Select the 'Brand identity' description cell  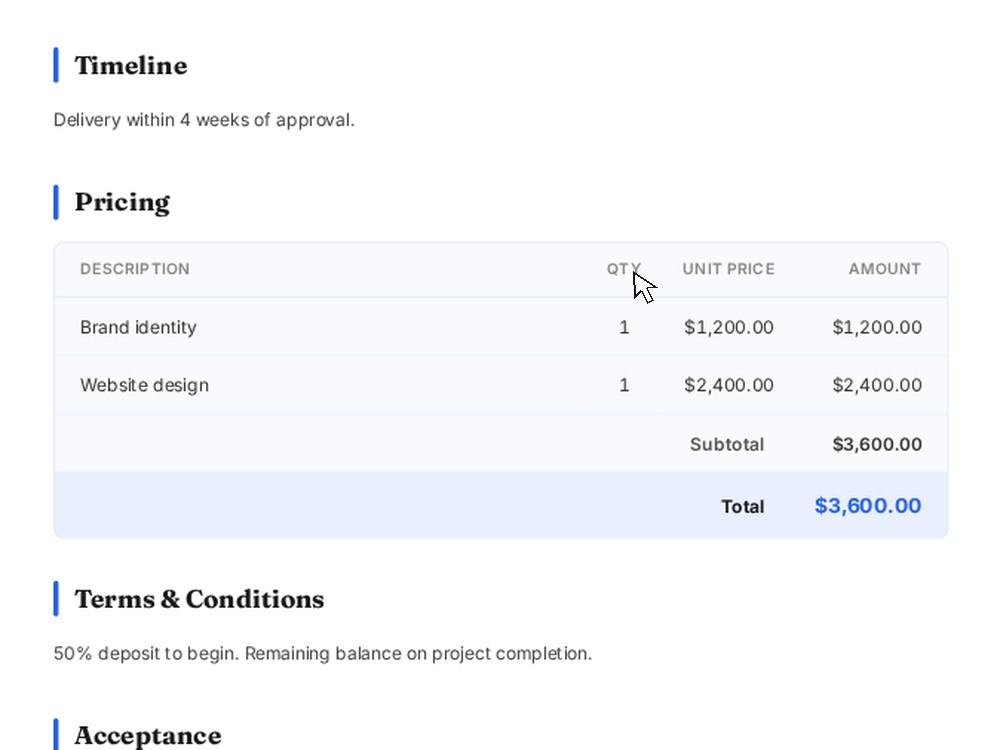coord(138,327)
